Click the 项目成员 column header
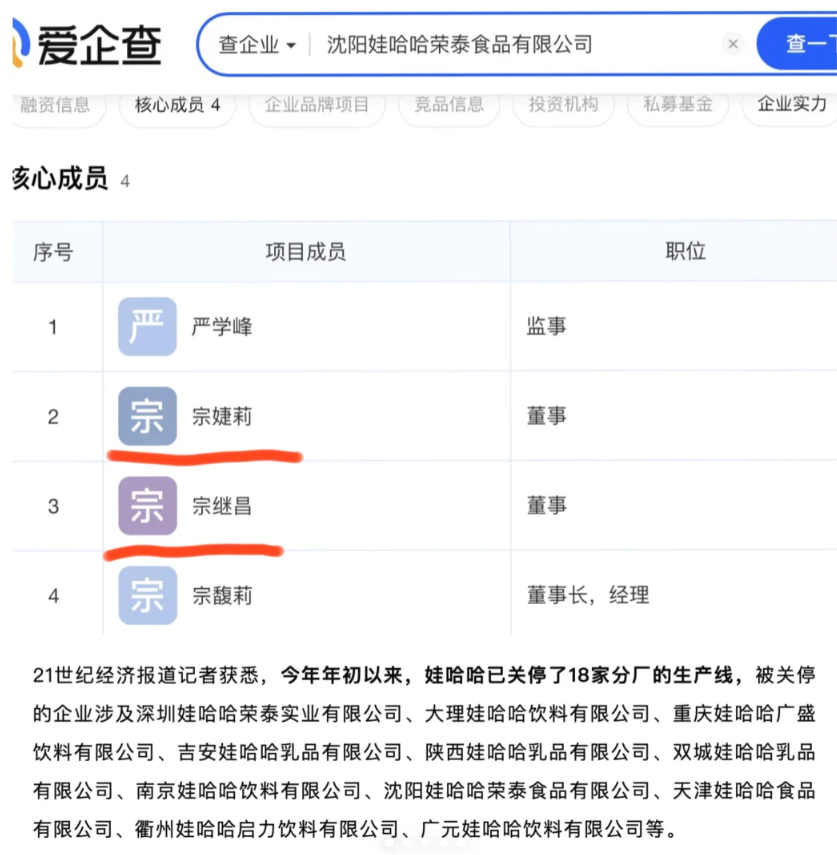This screenshot has width=837, height=855. click(306, 252)
